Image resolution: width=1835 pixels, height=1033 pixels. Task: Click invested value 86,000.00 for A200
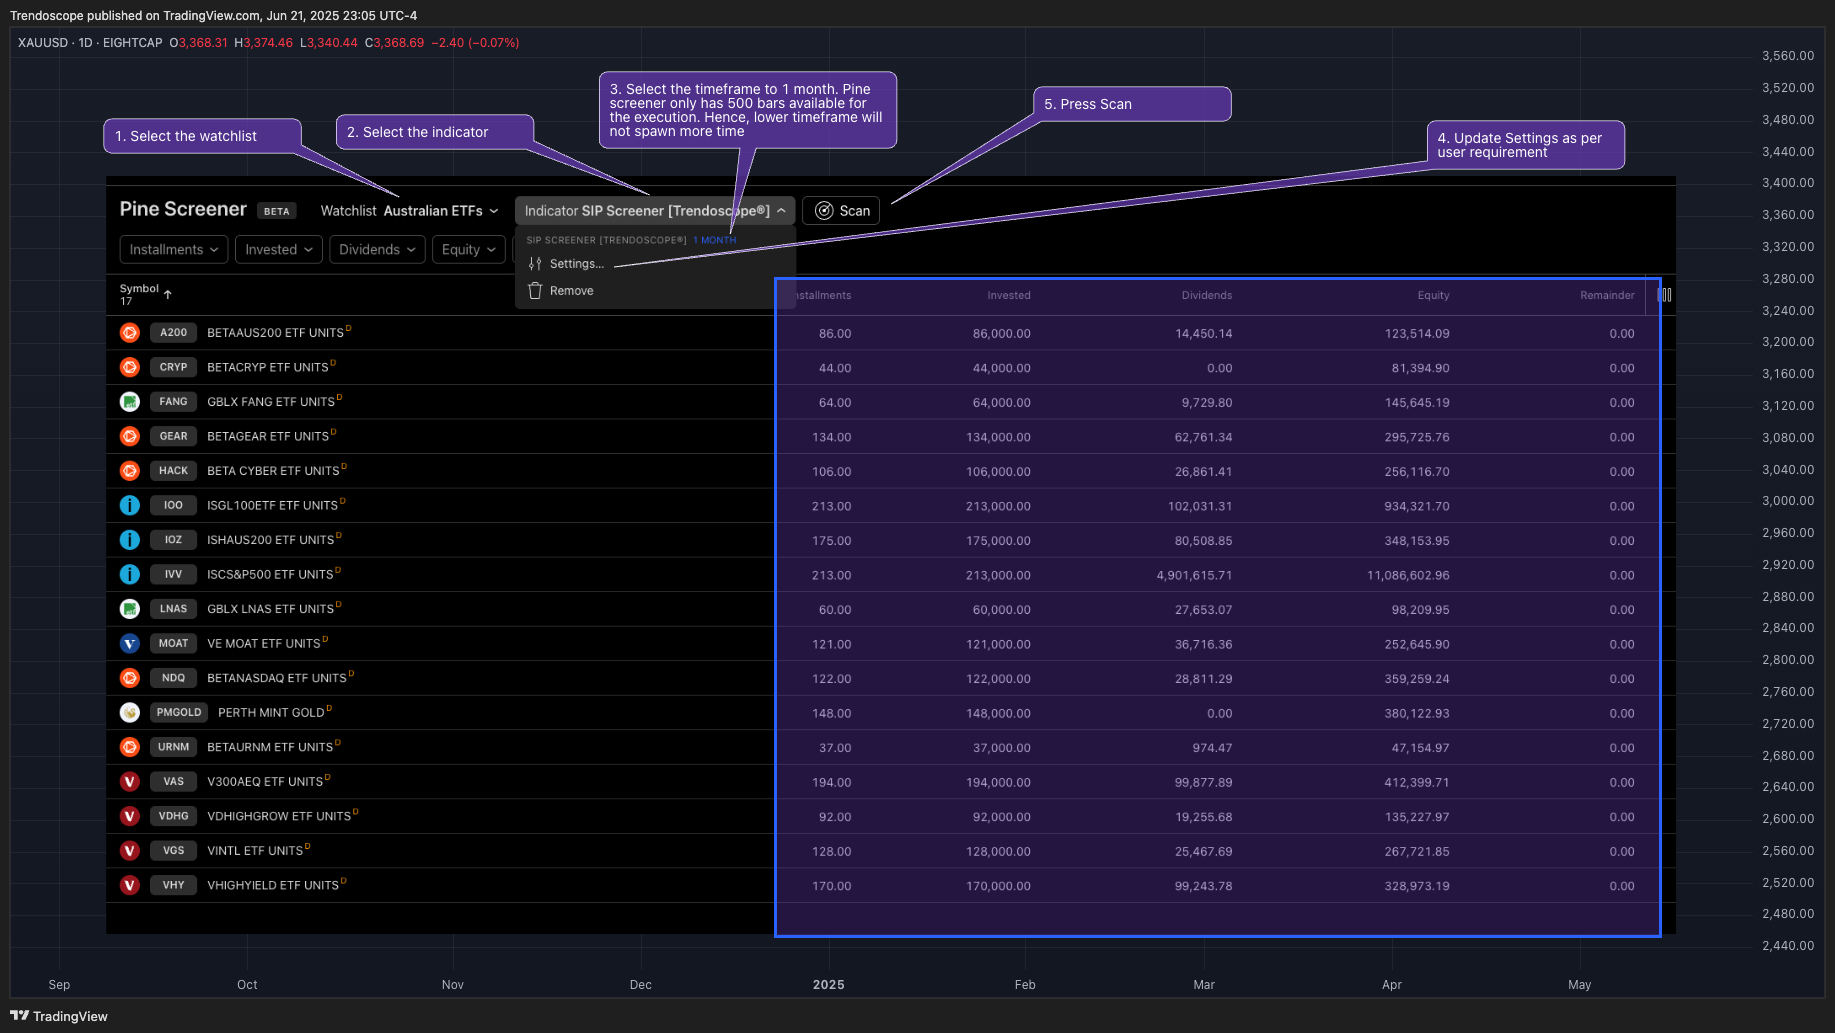[1001, 334]
